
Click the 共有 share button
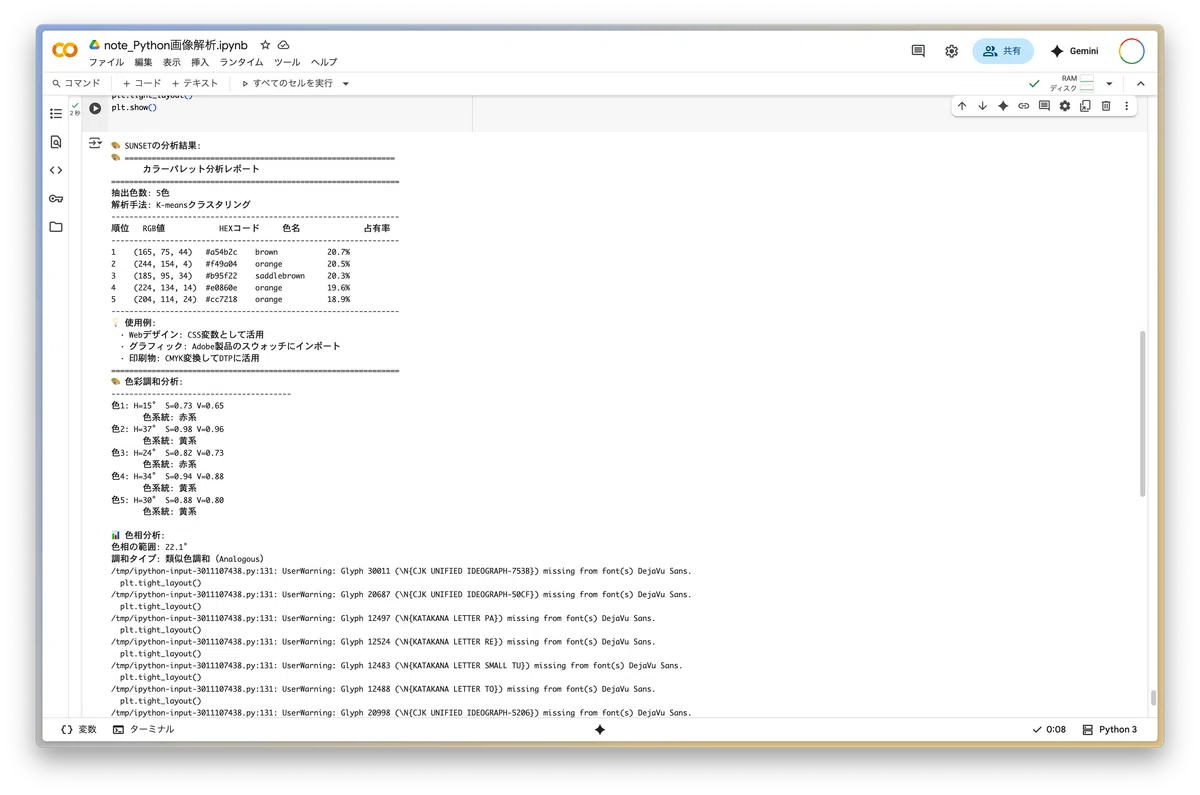click(1003, 51)
